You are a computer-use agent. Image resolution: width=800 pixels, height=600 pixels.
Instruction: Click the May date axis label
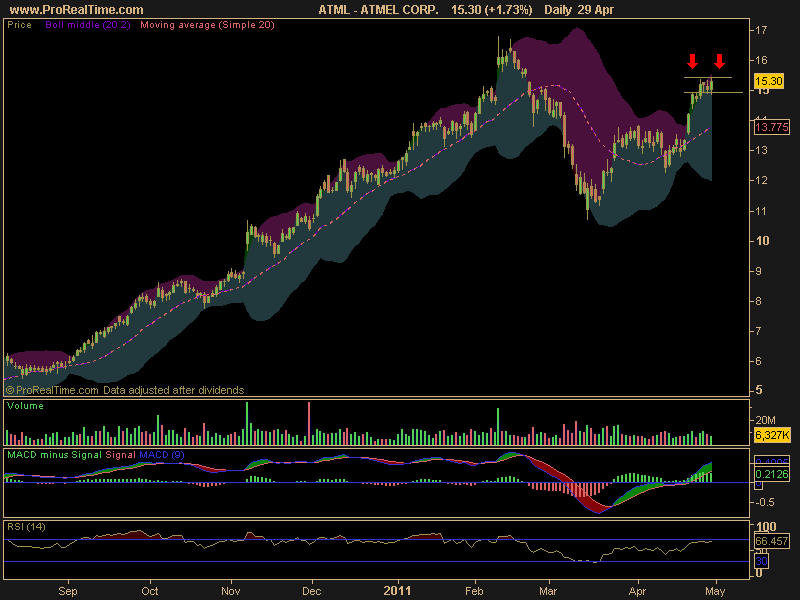point(715,591)
